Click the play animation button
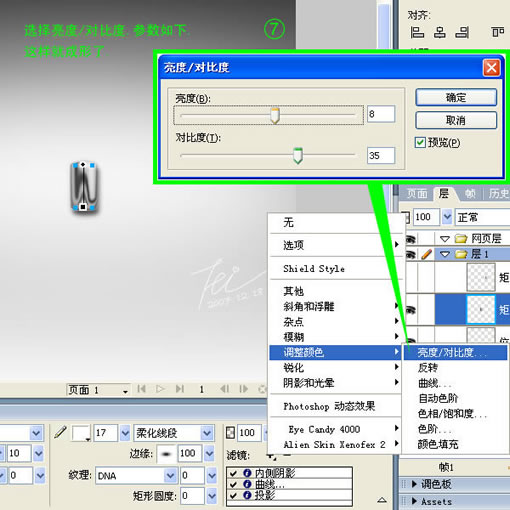Screen dimensions: 510x510 point(160,389)
